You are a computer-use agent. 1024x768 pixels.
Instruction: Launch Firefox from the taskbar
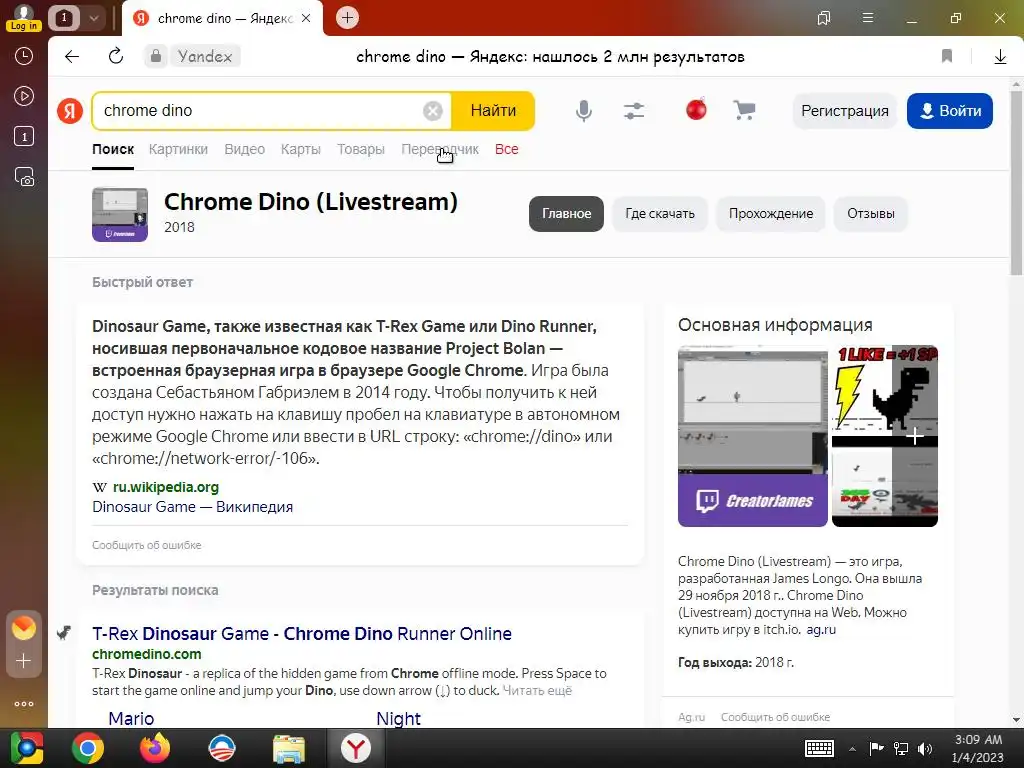155,748
